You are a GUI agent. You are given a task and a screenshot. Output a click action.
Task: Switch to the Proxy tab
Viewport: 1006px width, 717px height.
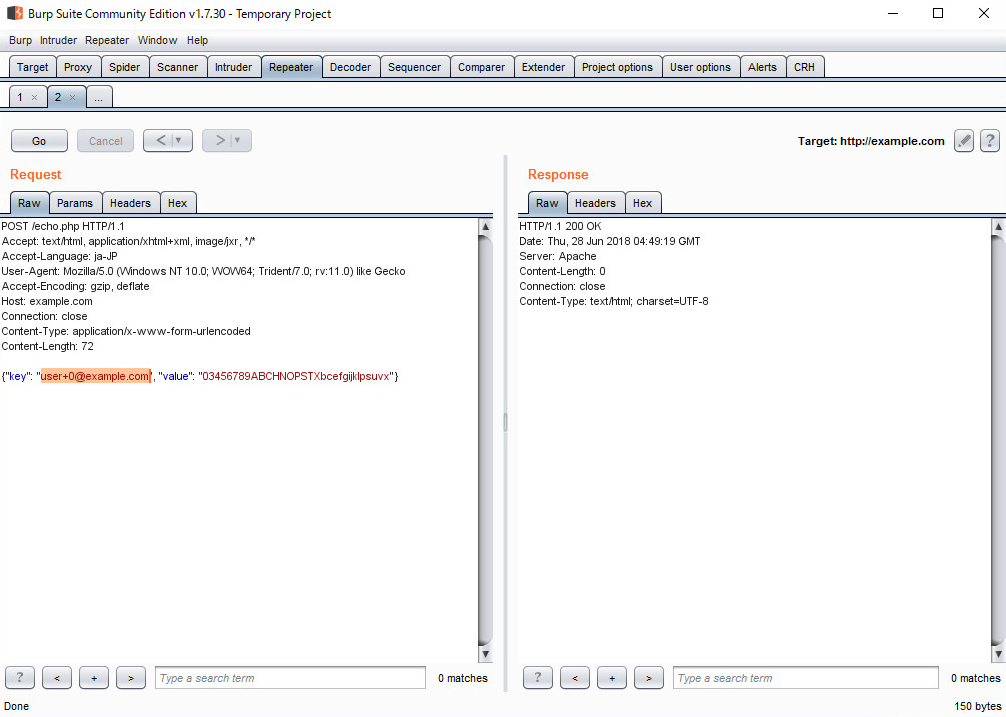[78, 67]
